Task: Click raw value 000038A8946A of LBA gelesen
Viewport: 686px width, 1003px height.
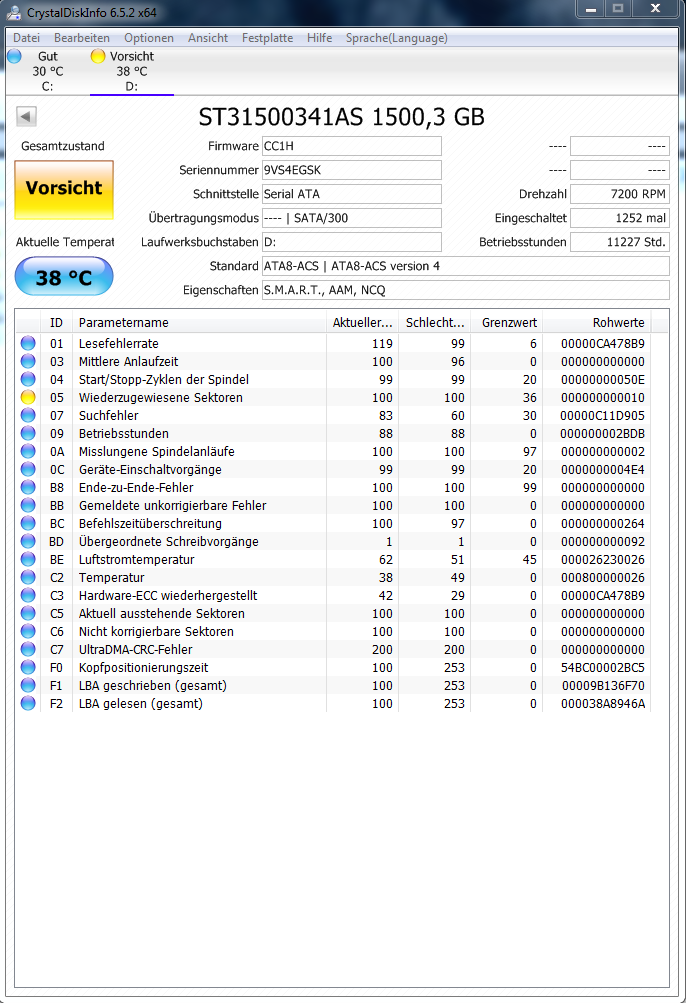Action: [603, 703]
